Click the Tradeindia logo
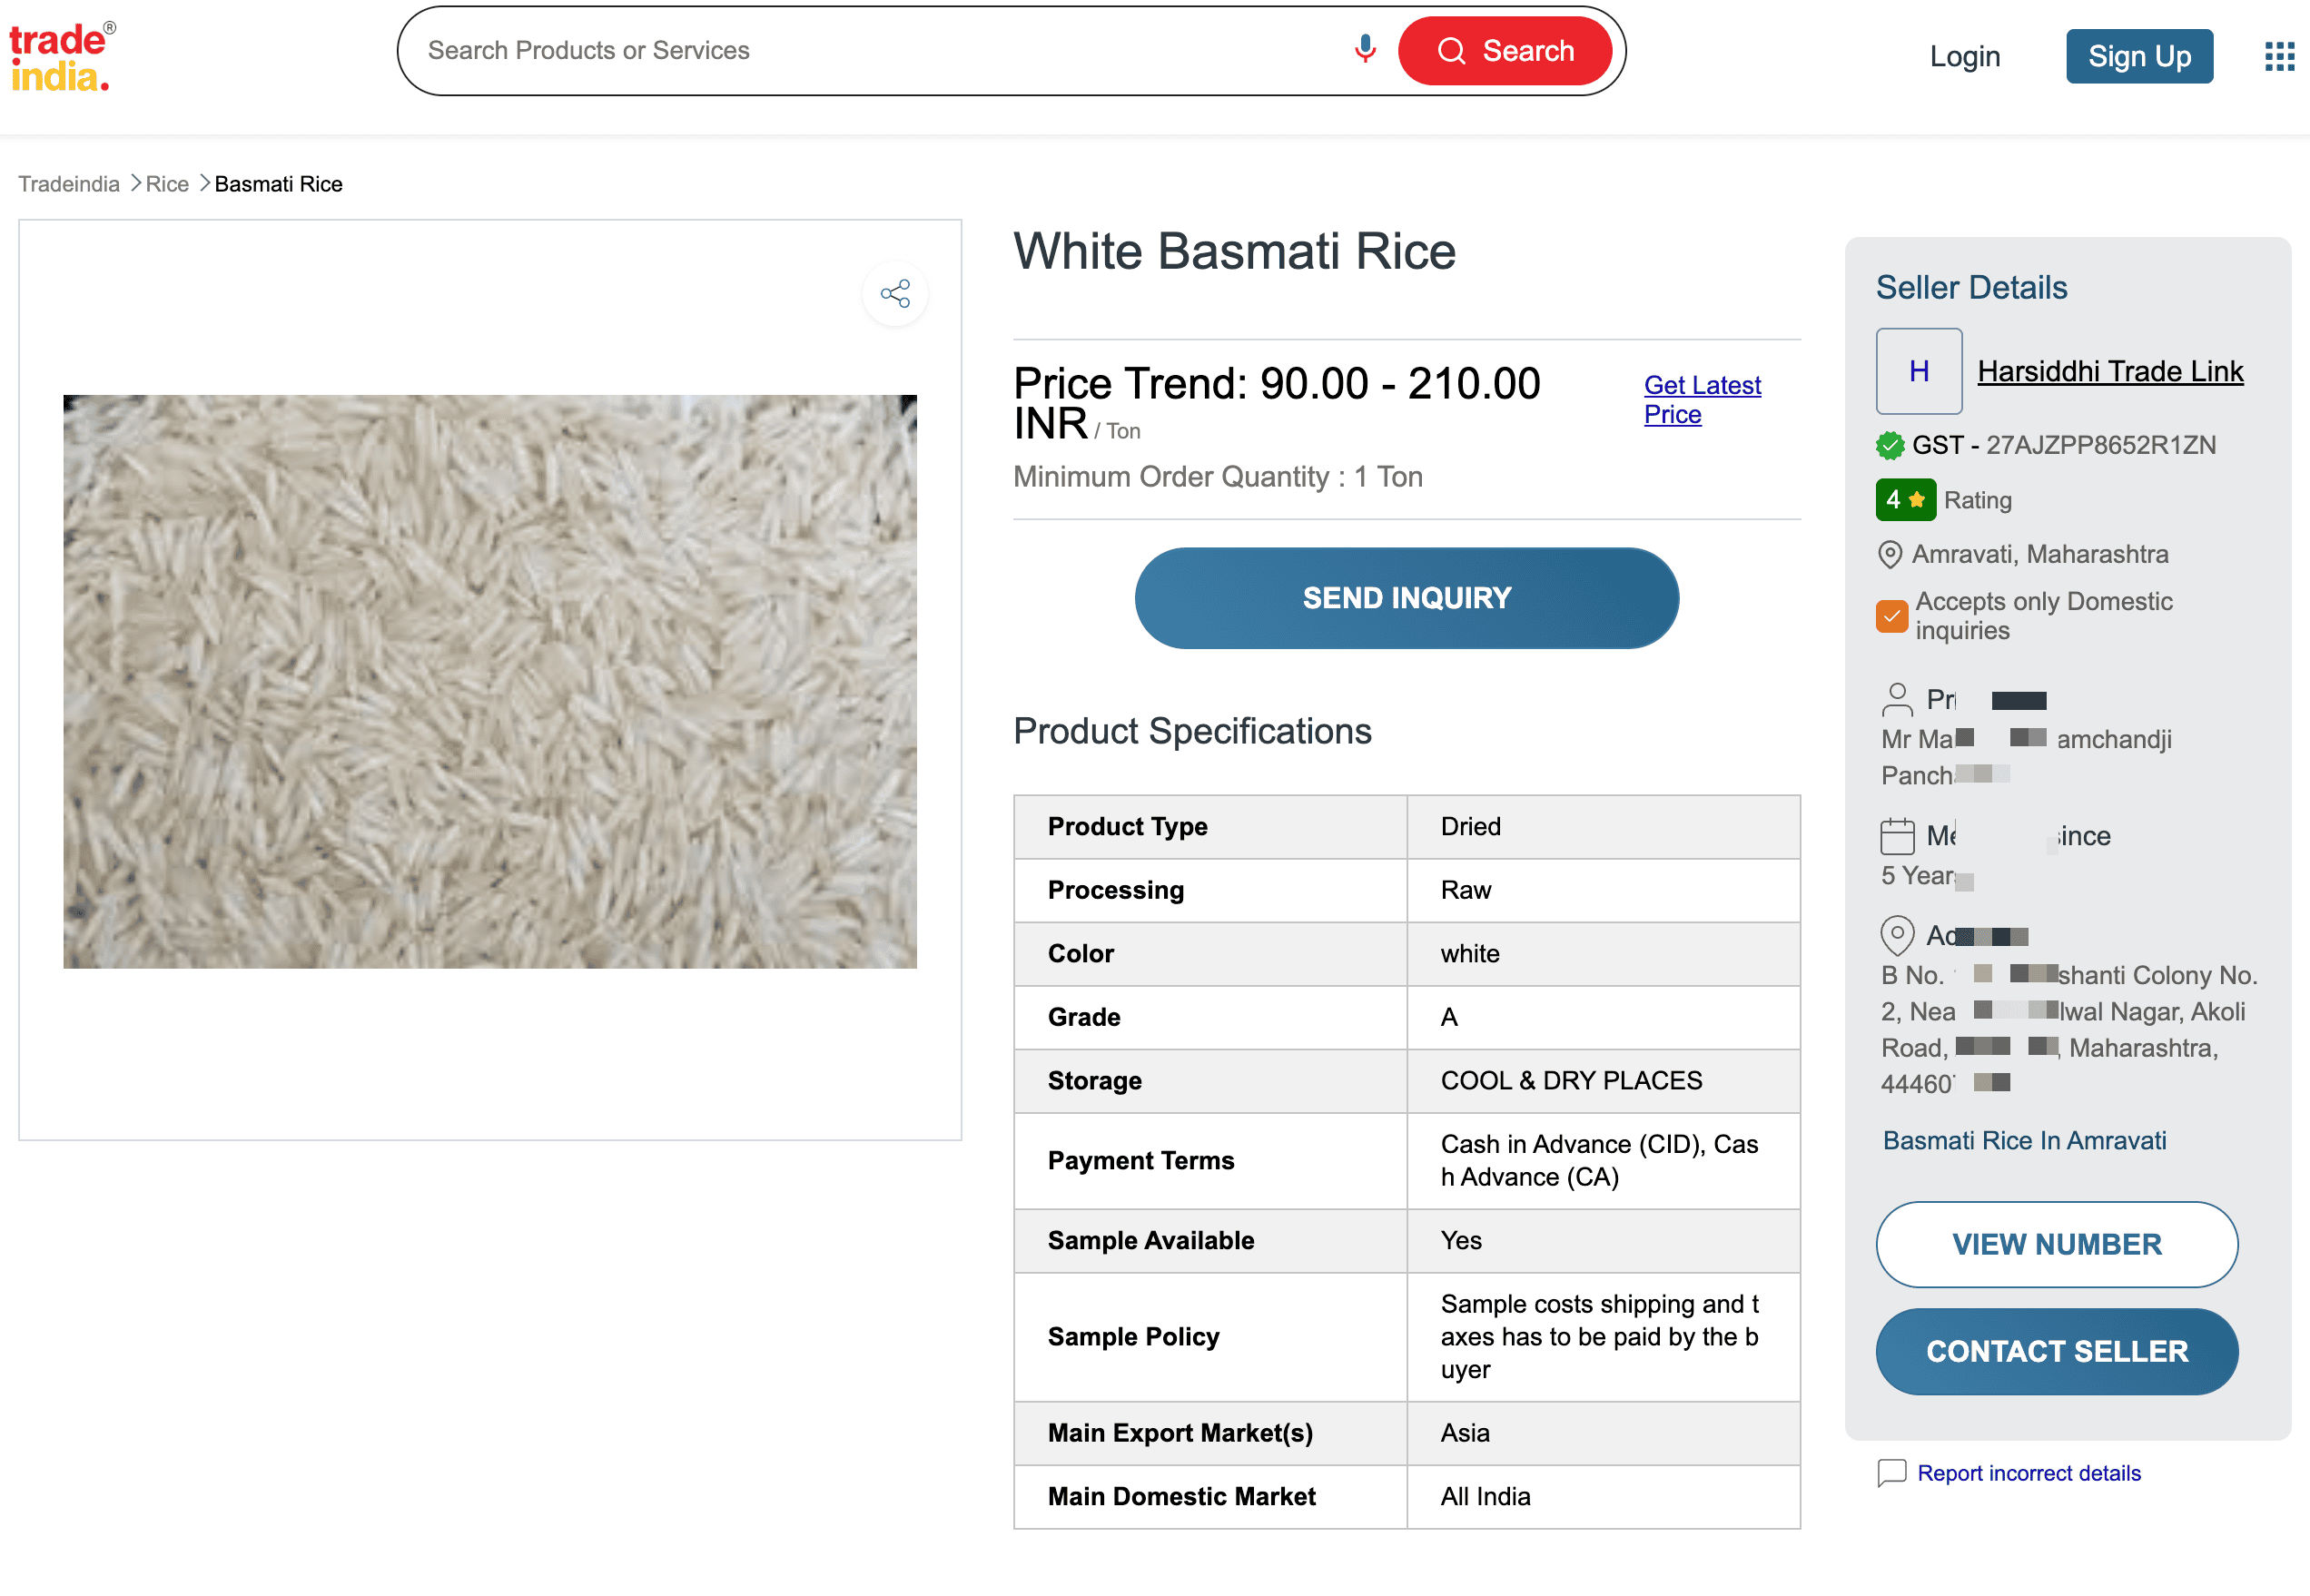This screenshot has width=2310, height=1596. (x=62, y=57)
